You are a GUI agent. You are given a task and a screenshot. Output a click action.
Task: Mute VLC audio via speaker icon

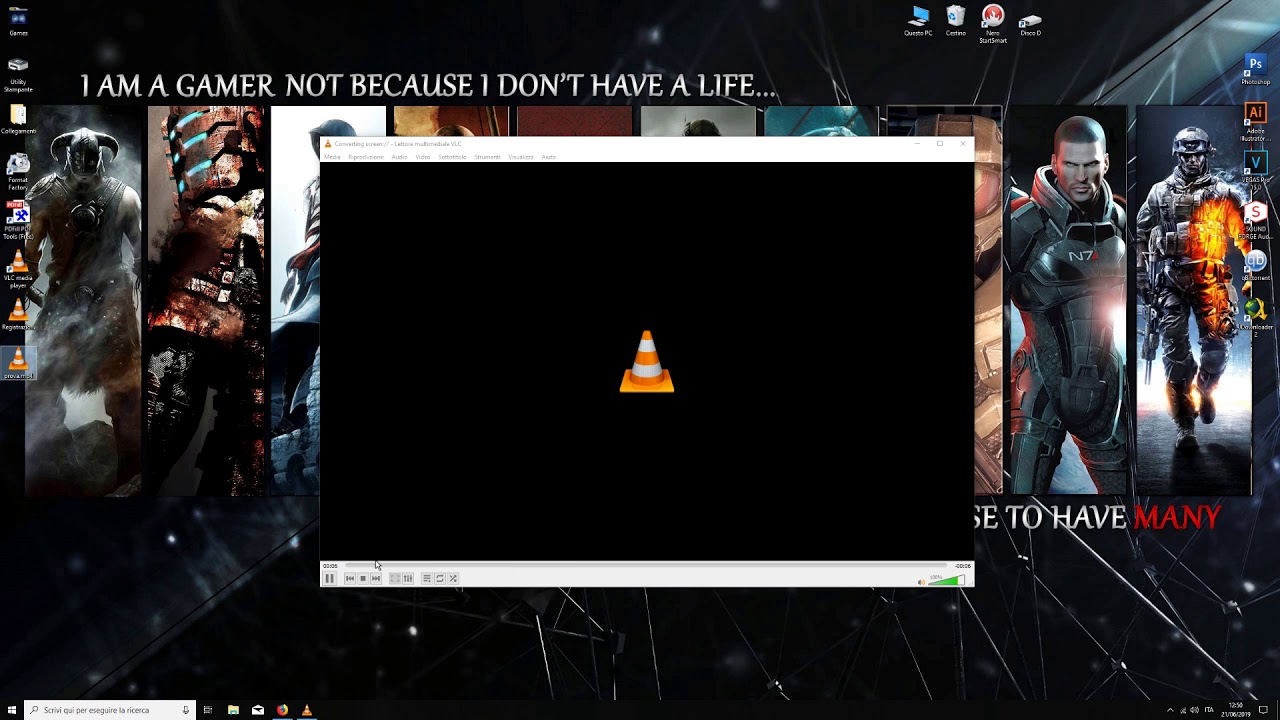(921, 581)
